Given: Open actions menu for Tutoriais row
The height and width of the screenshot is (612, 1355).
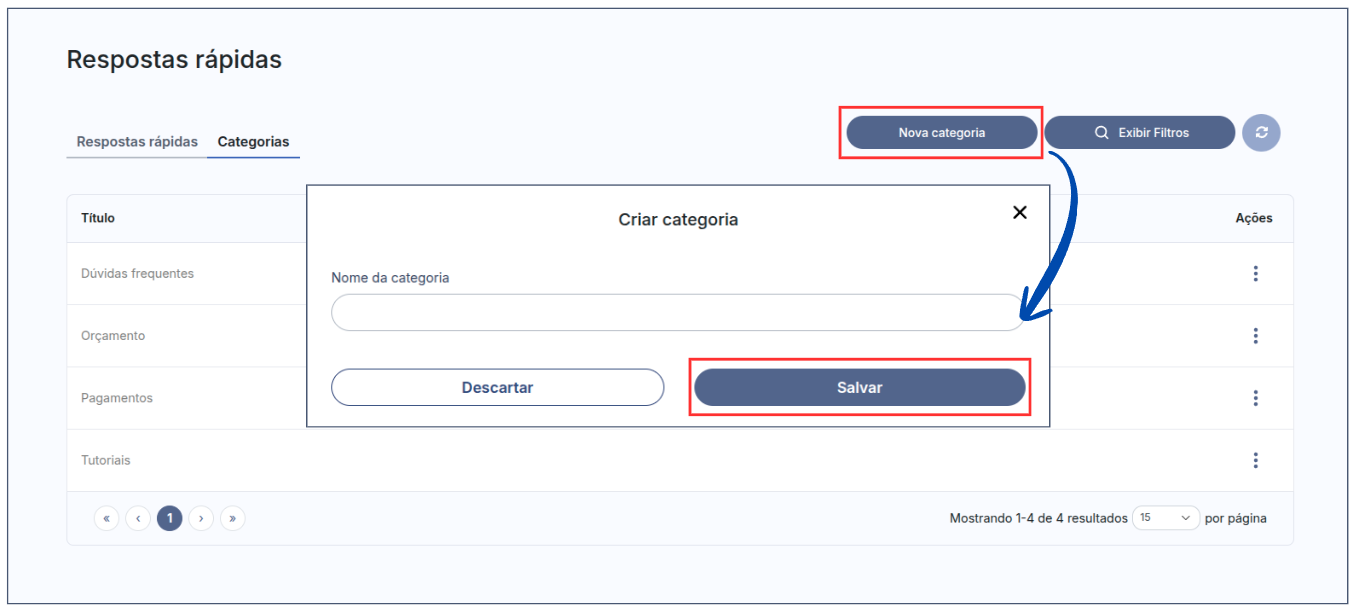Looking at the screenshot, I should [1255, 460].
